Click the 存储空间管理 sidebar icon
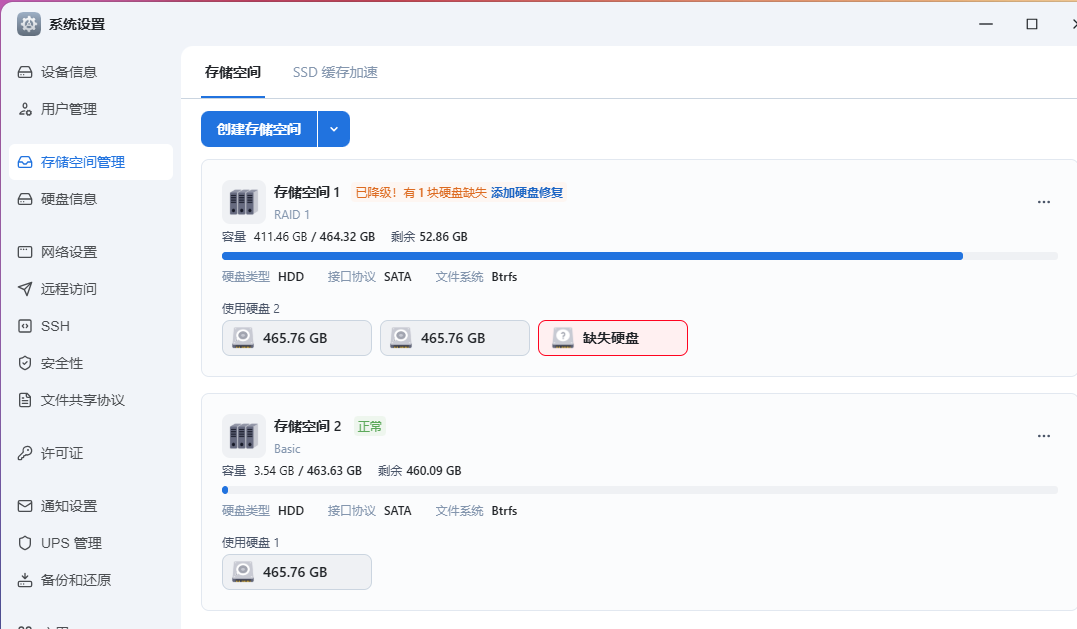This screenshot has width=1077, height=629. [x=25, y=162]
